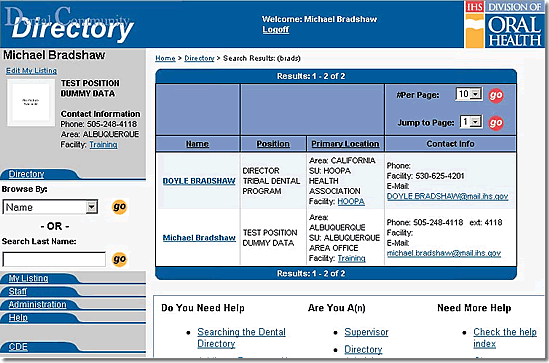Click the Contact Information heading in sidebar
This screenshot has height=363, width=549.
click(x=100, y=114)
